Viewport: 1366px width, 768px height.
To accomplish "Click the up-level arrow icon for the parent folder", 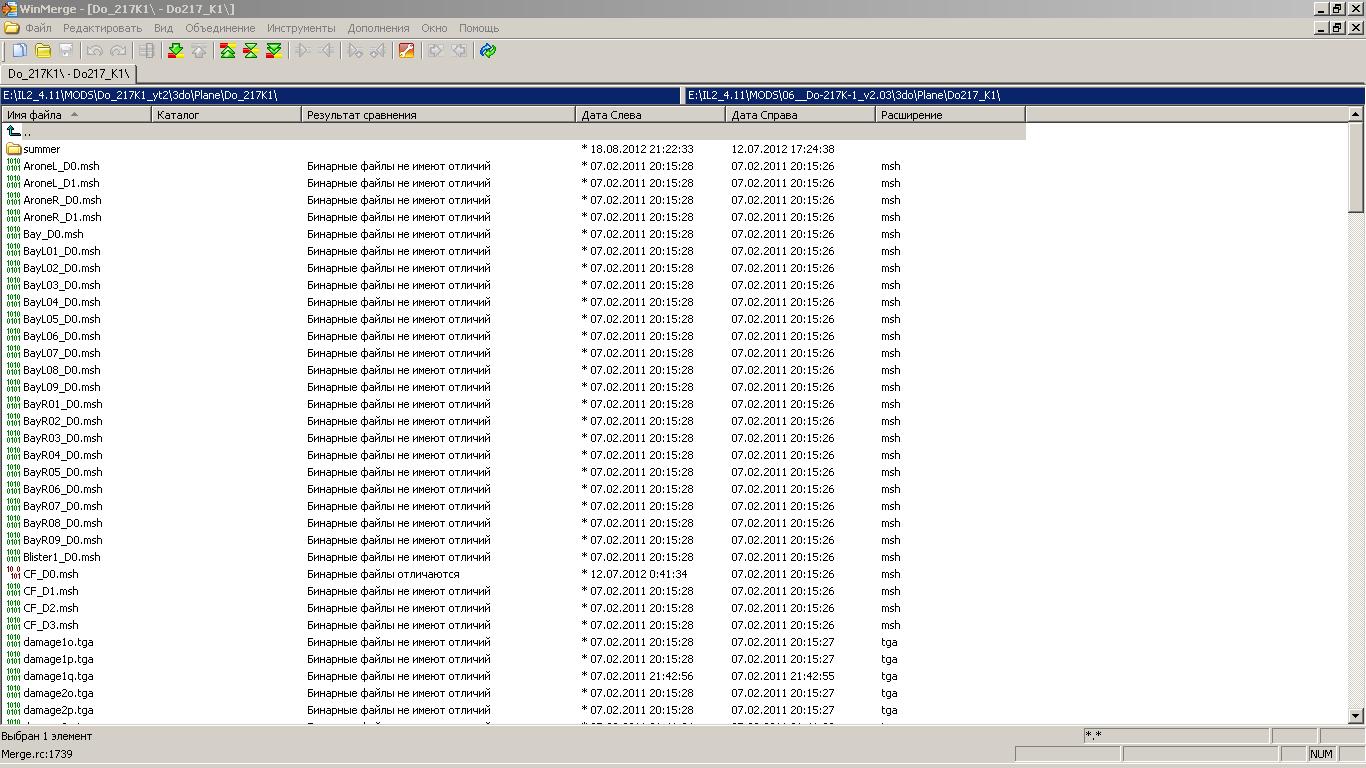I will coord(14,131).
